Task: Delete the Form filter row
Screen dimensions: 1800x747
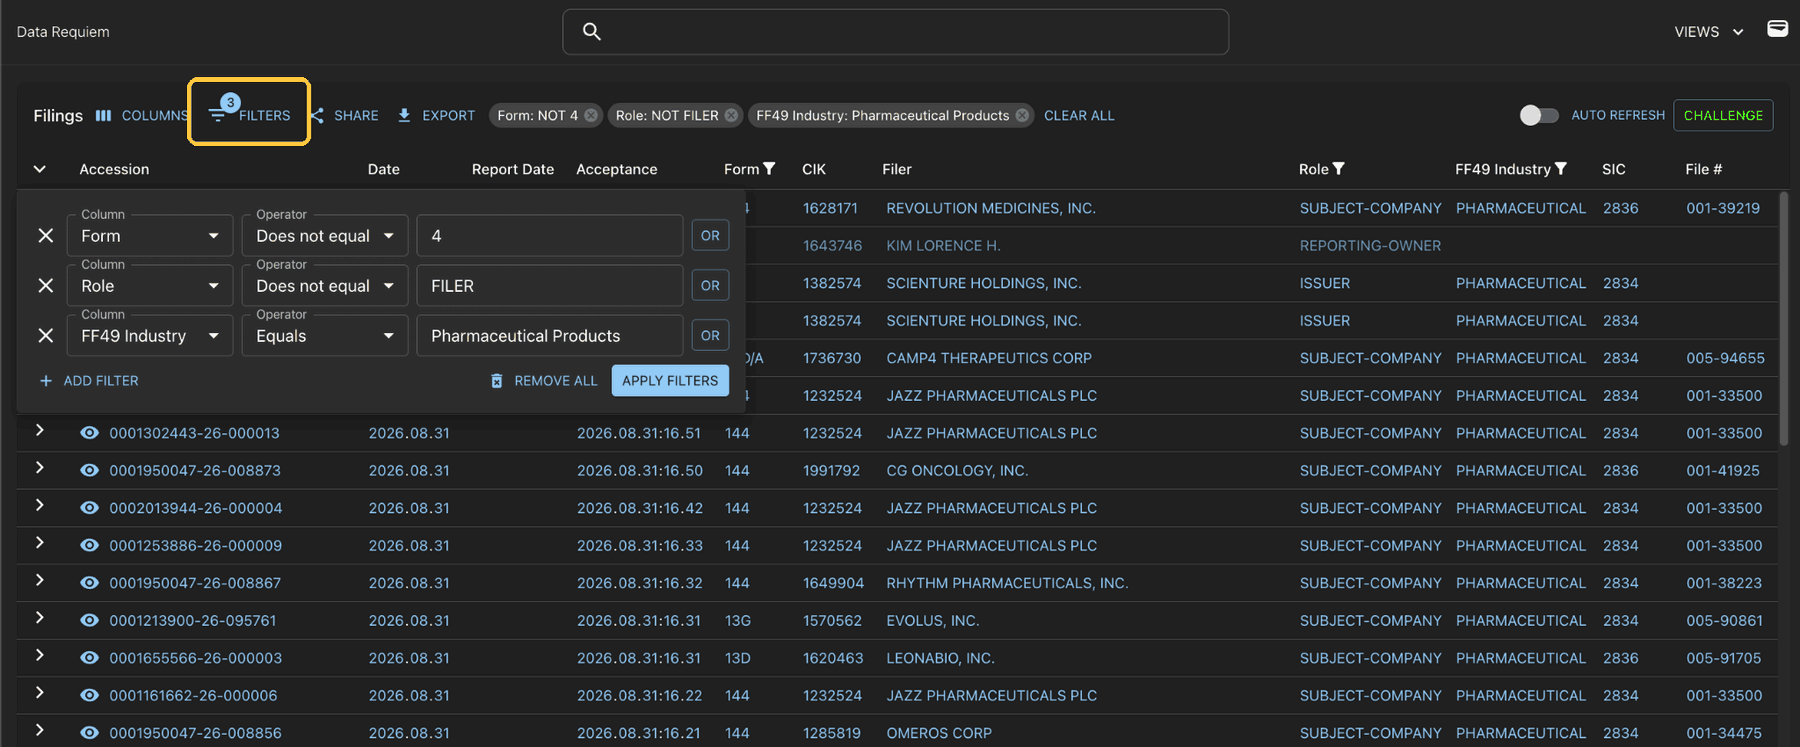Action: click(46, 236)
